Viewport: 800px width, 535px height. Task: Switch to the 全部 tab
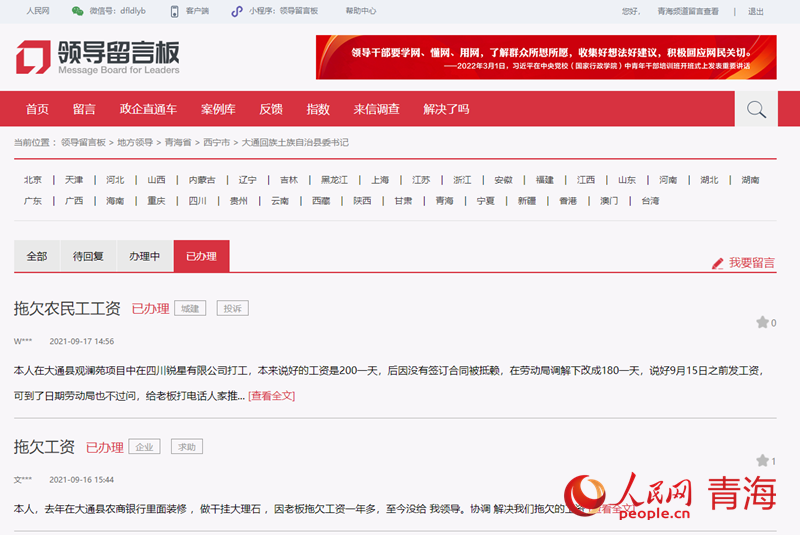click(37, 256)
